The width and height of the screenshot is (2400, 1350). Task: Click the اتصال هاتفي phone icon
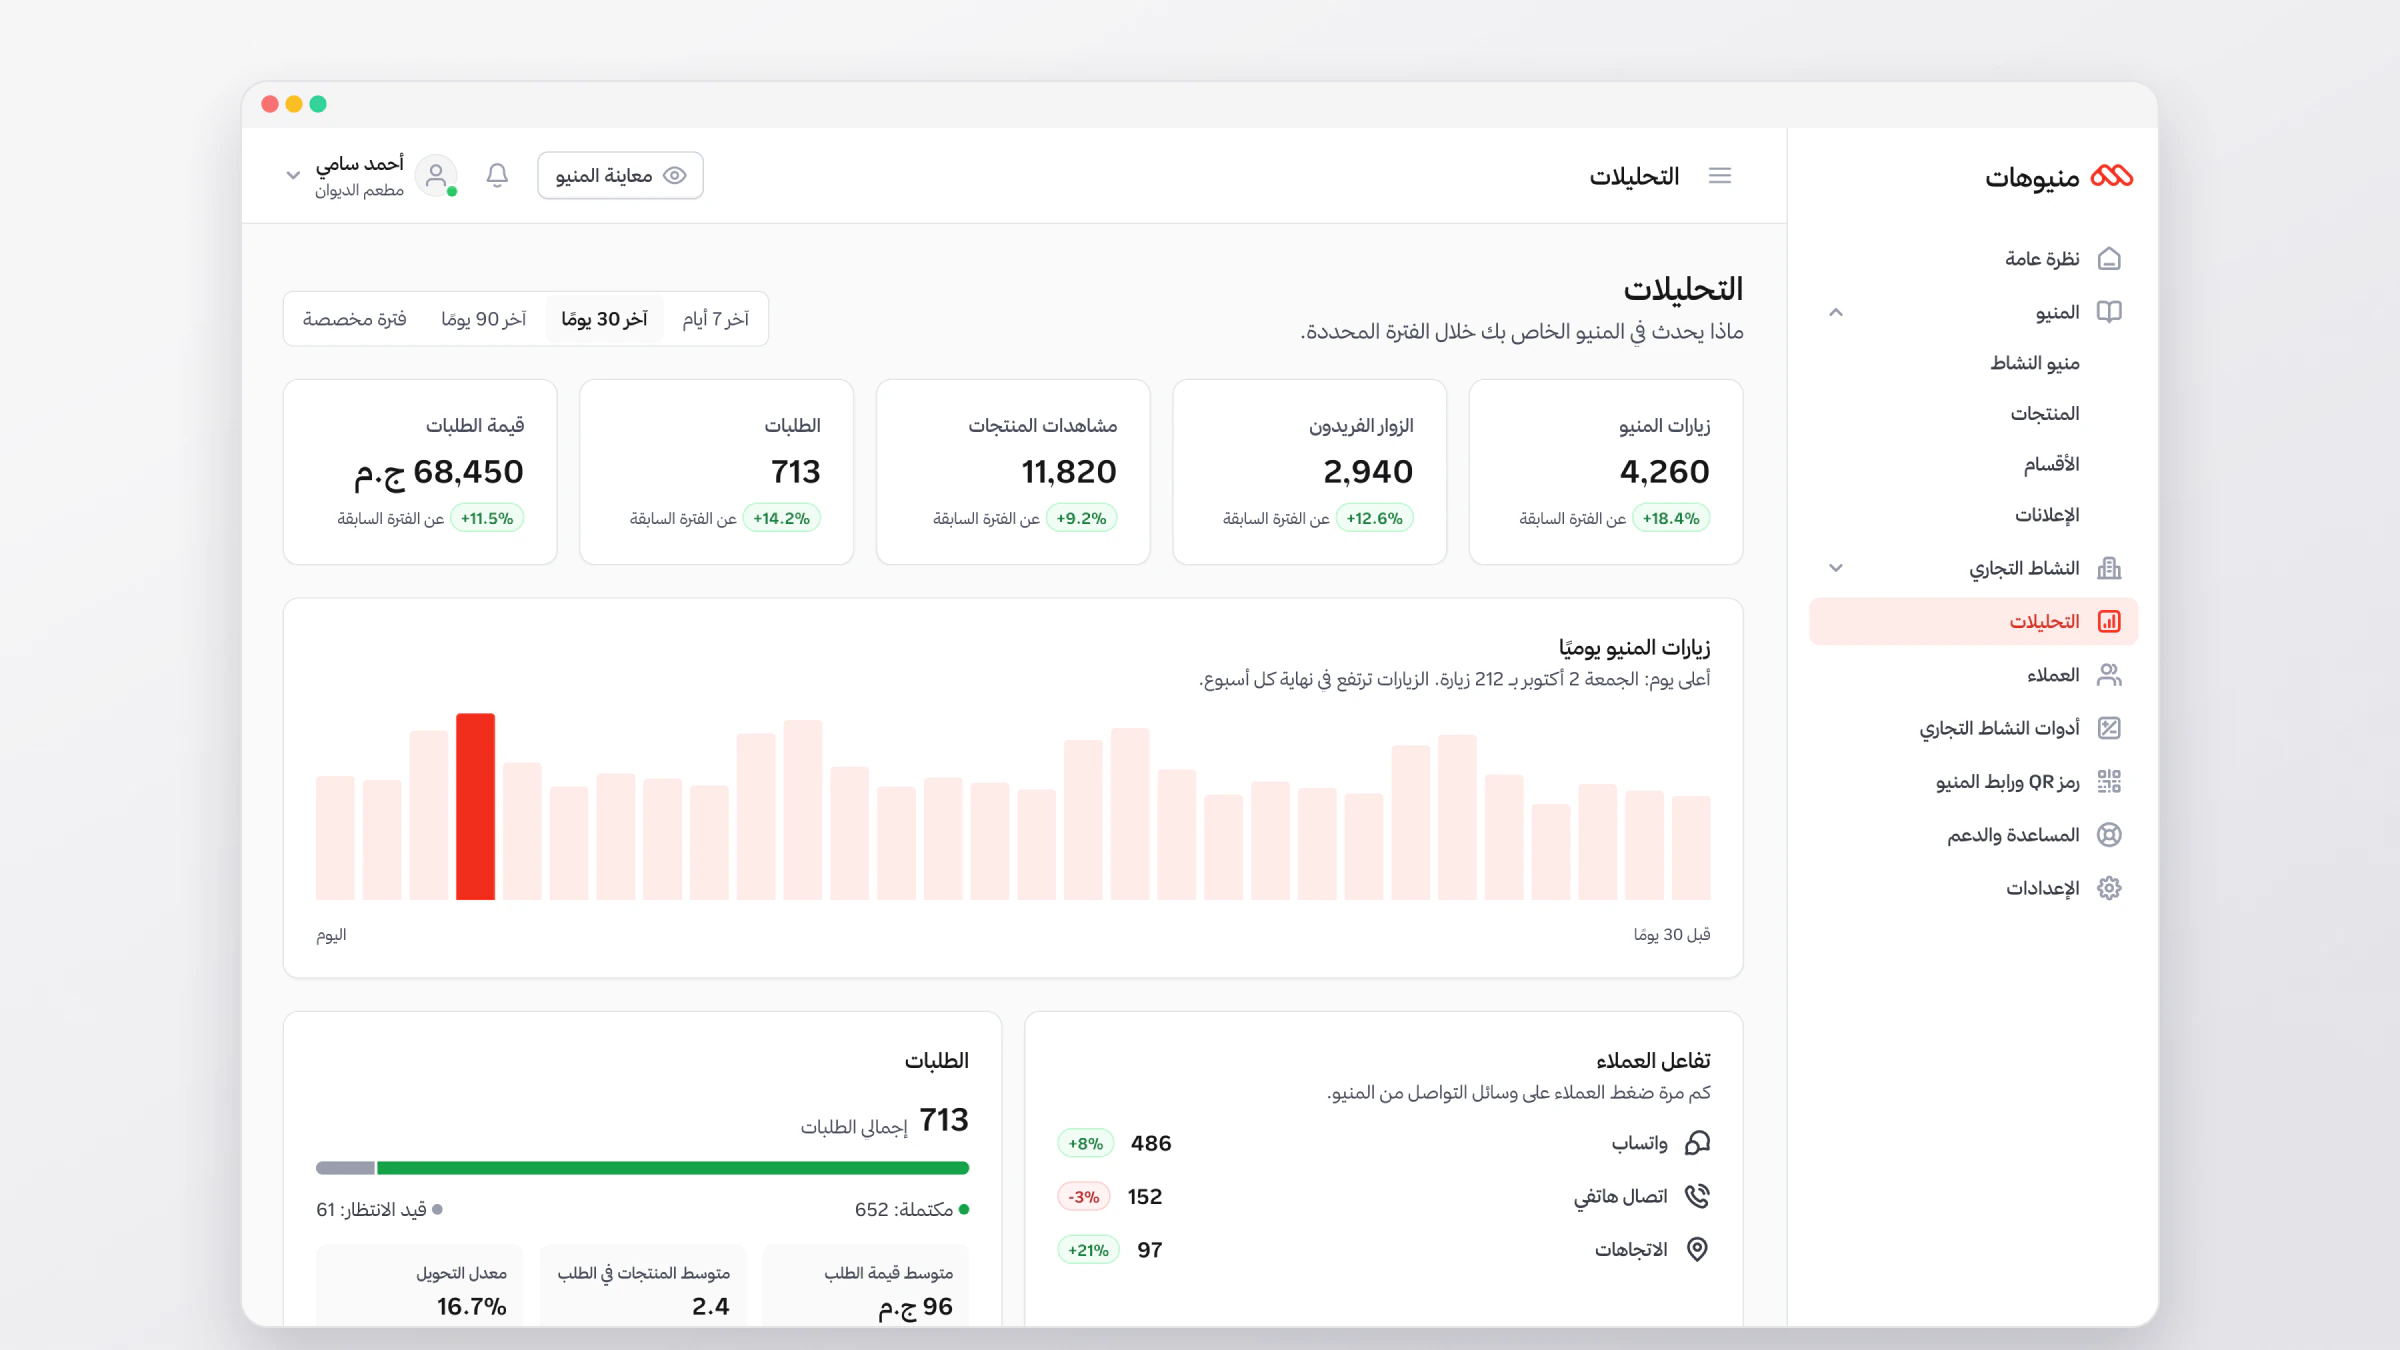pyautogui.click(x=1697, y=1196)
